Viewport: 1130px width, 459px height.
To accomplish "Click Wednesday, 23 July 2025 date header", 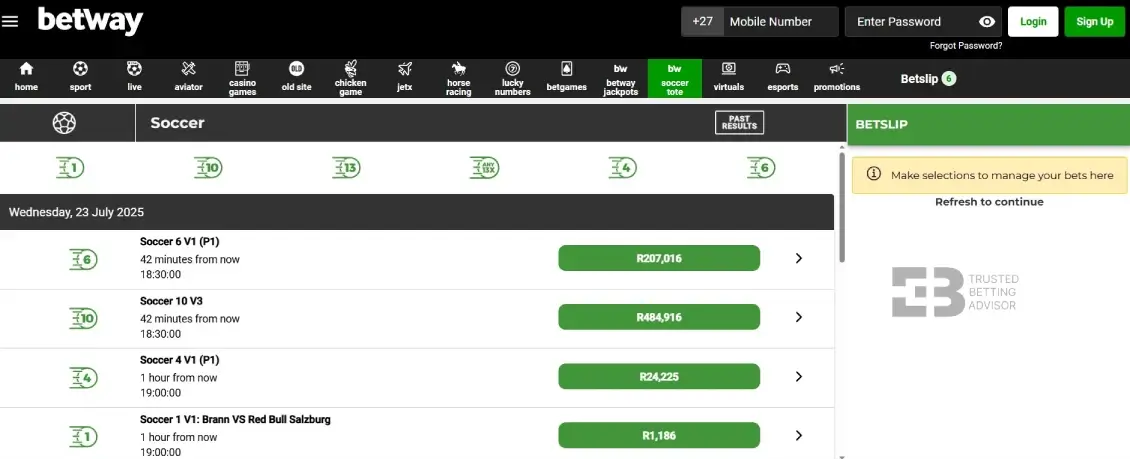I will pyautogui.click(x=417, y=213).
